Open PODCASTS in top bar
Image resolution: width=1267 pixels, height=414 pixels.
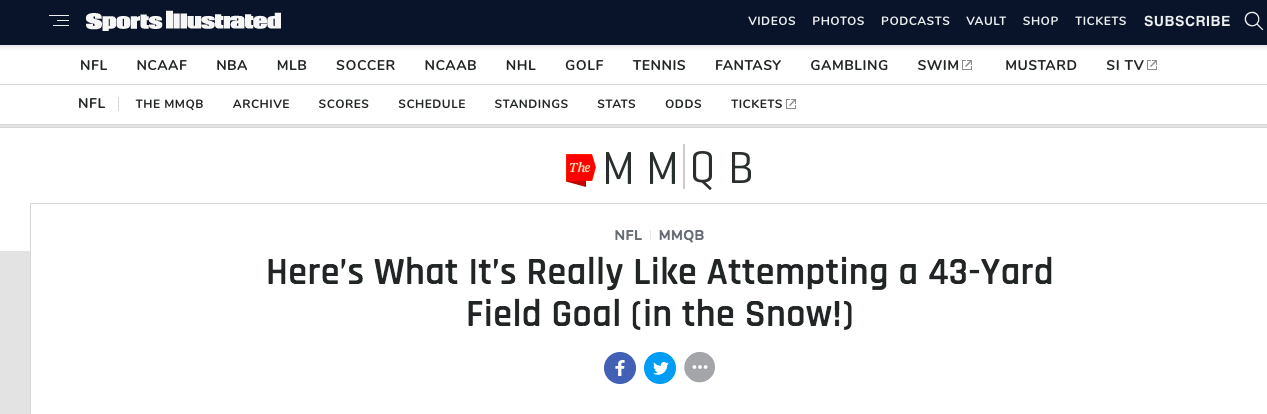coord(915,21)
